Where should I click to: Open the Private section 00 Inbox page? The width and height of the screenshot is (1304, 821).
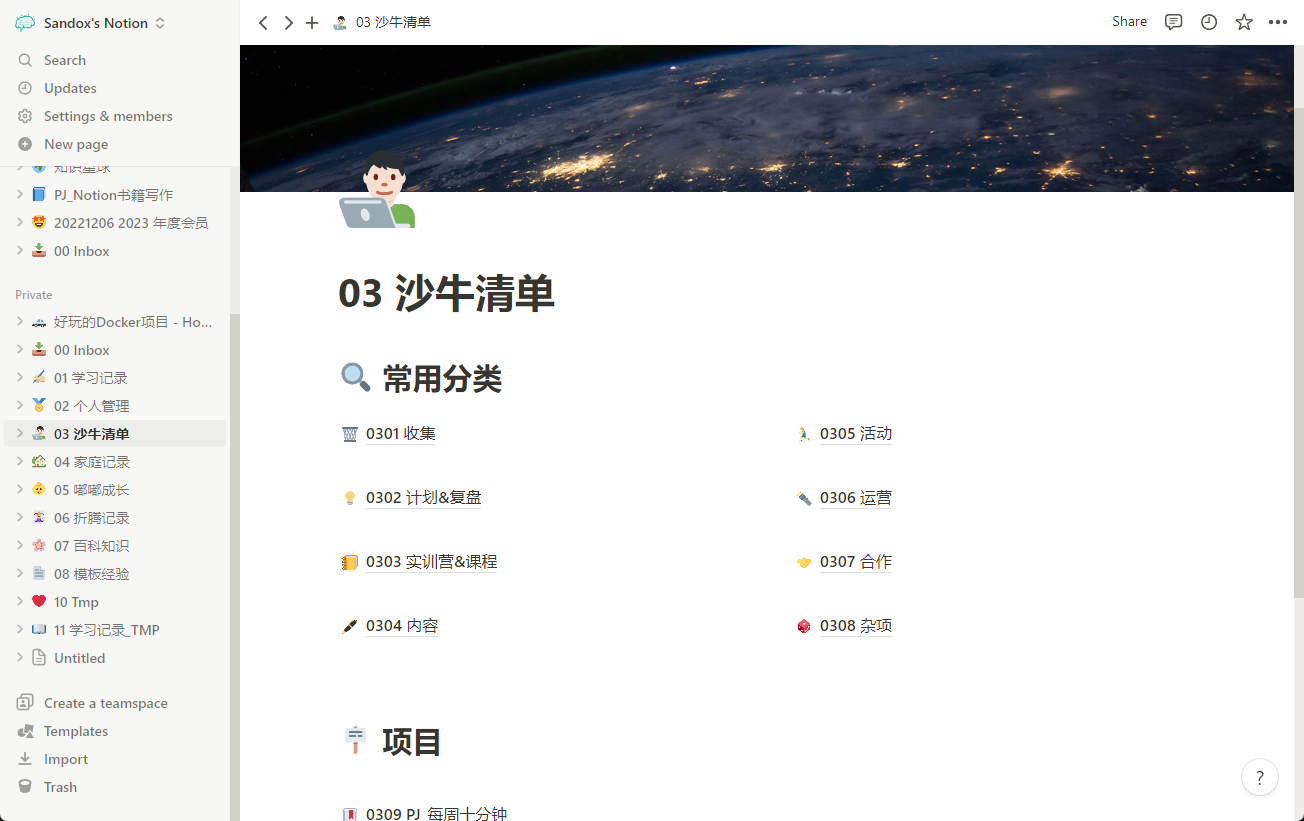click(x=115, y=350)
